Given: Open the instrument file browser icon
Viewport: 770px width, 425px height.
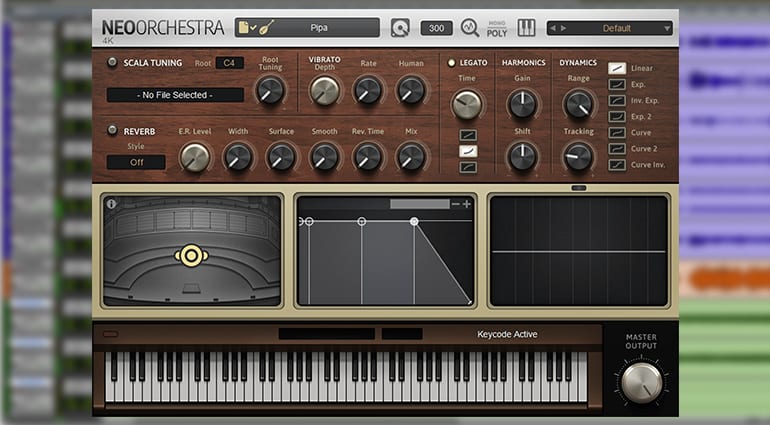Looking at the screenshot, I should click(x=244, y=28).
